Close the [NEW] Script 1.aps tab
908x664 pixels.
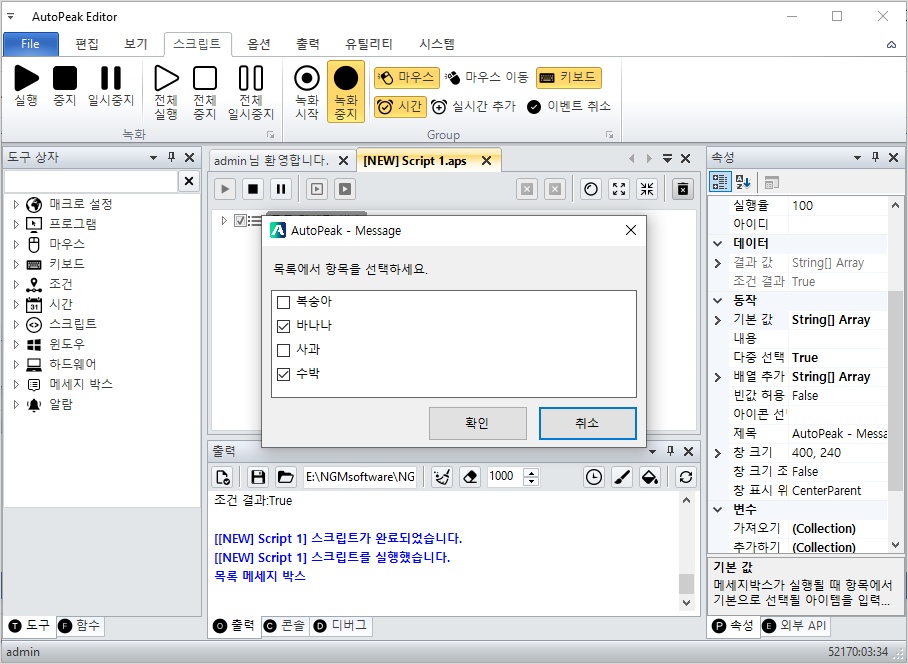coord(486,160)
